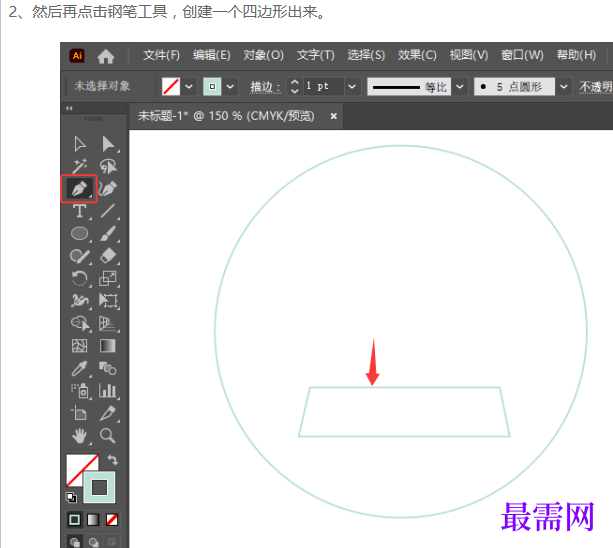Select the Blend tool
Viewport: 613px width, 548px height.
[108, 369]
